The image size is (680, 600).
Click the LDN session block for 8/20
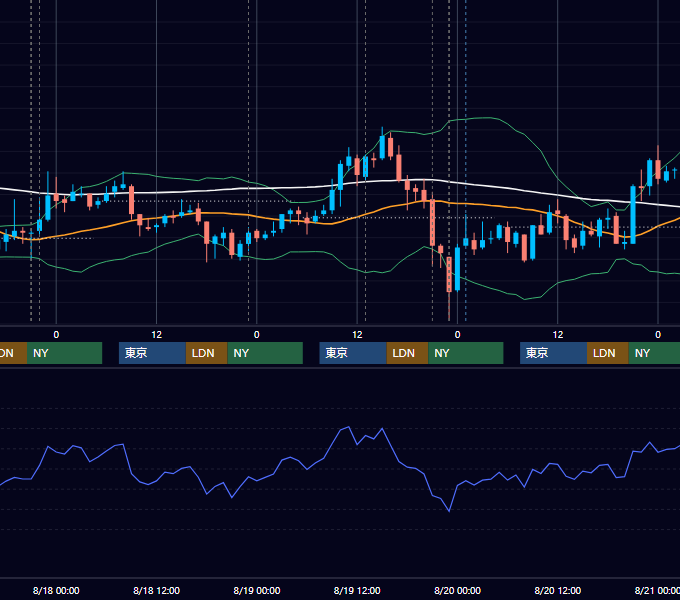(x=608, y=353)
